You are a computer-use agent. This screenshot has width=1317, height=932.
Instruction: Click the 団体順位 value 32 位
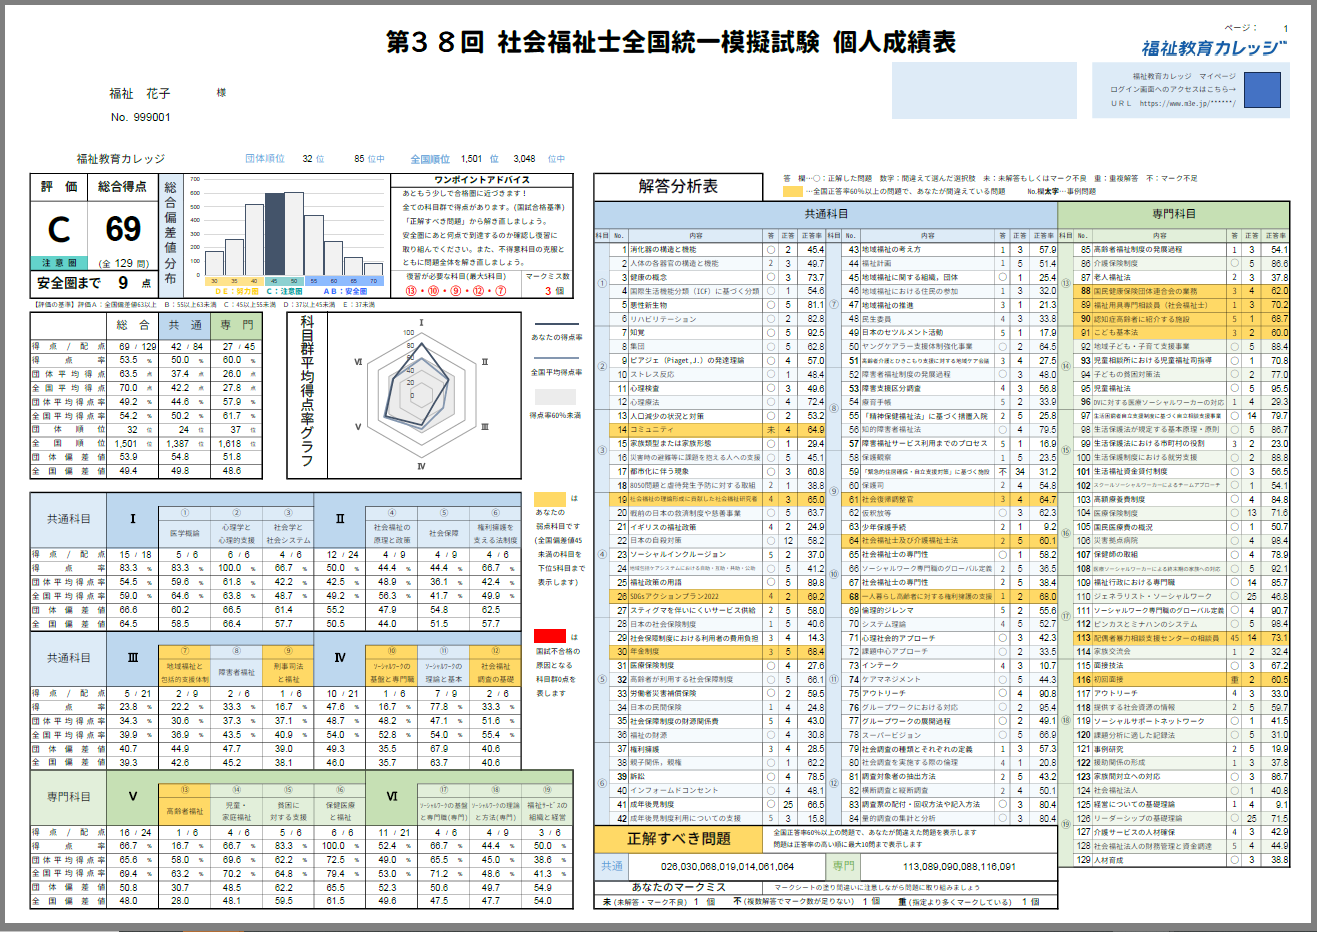(x=313, y=158)
